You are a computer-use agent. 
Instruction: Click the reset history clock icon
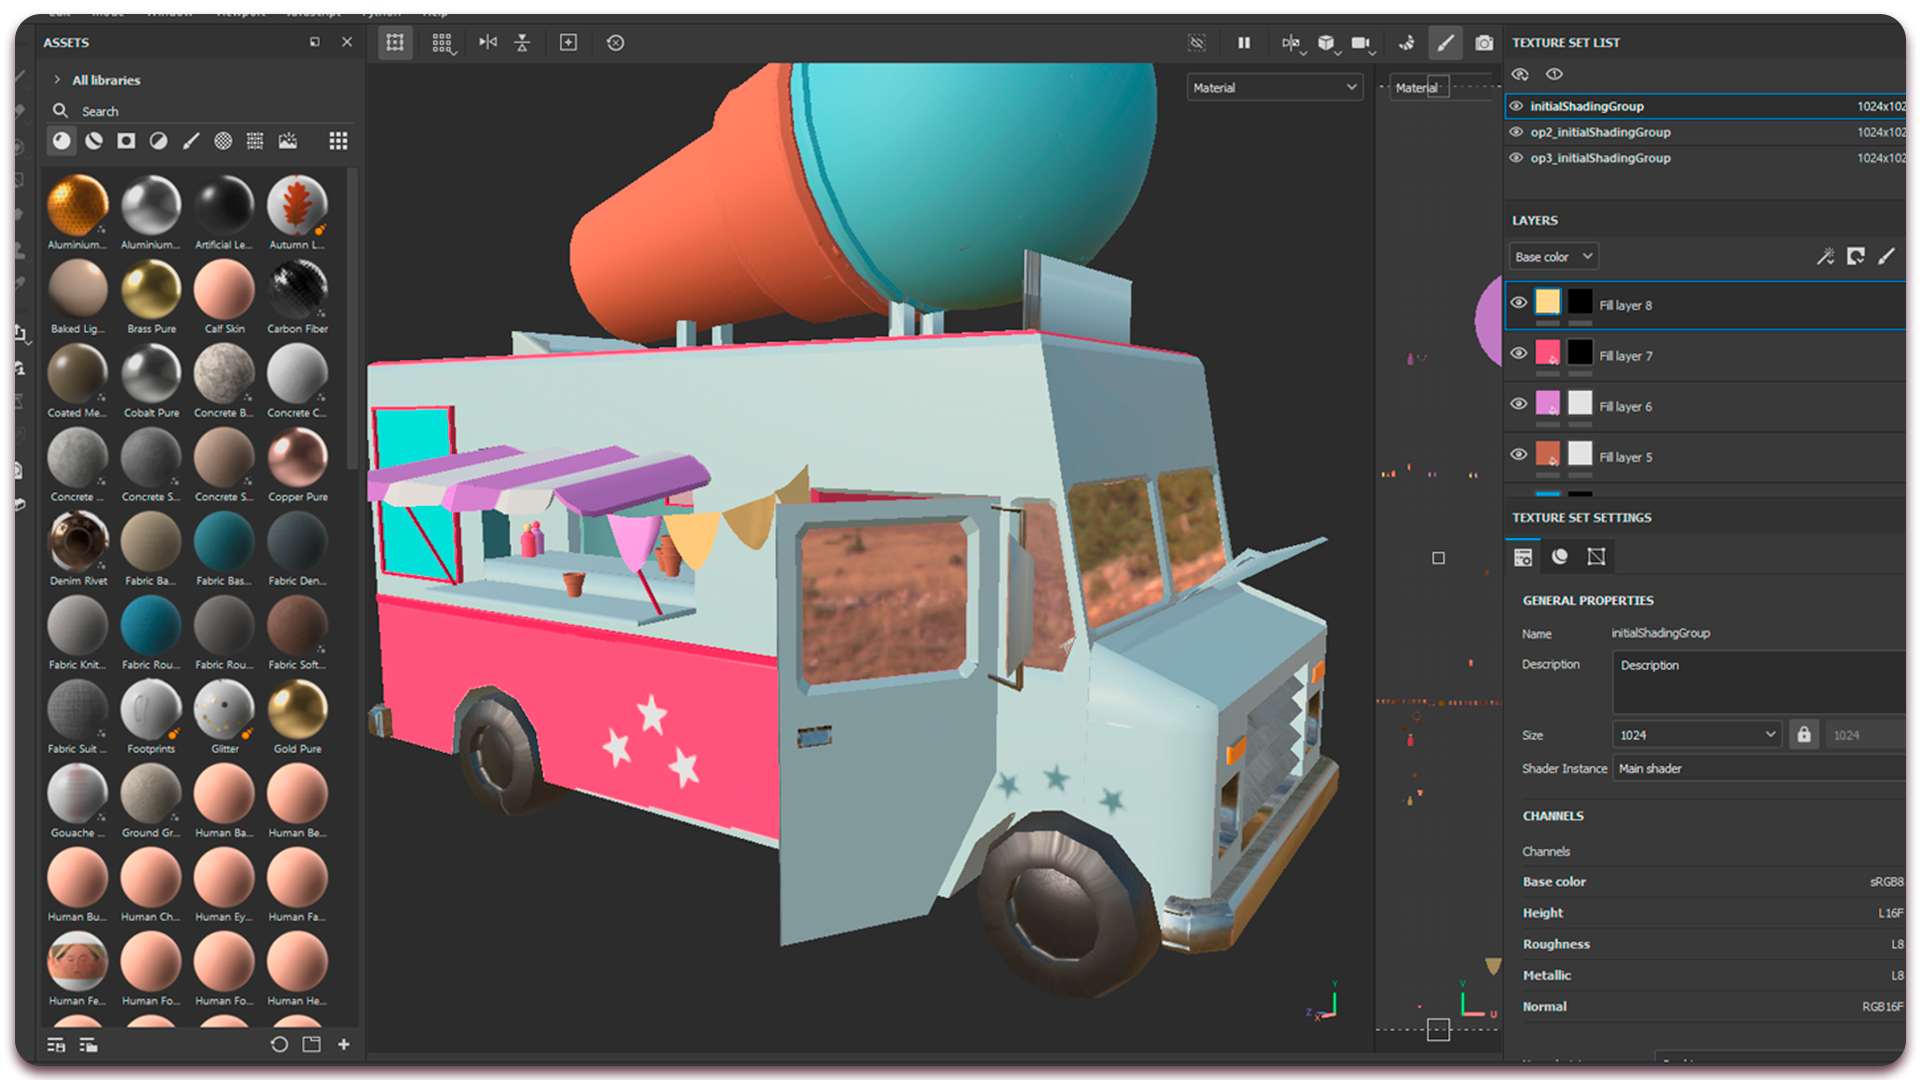point(615,42)
